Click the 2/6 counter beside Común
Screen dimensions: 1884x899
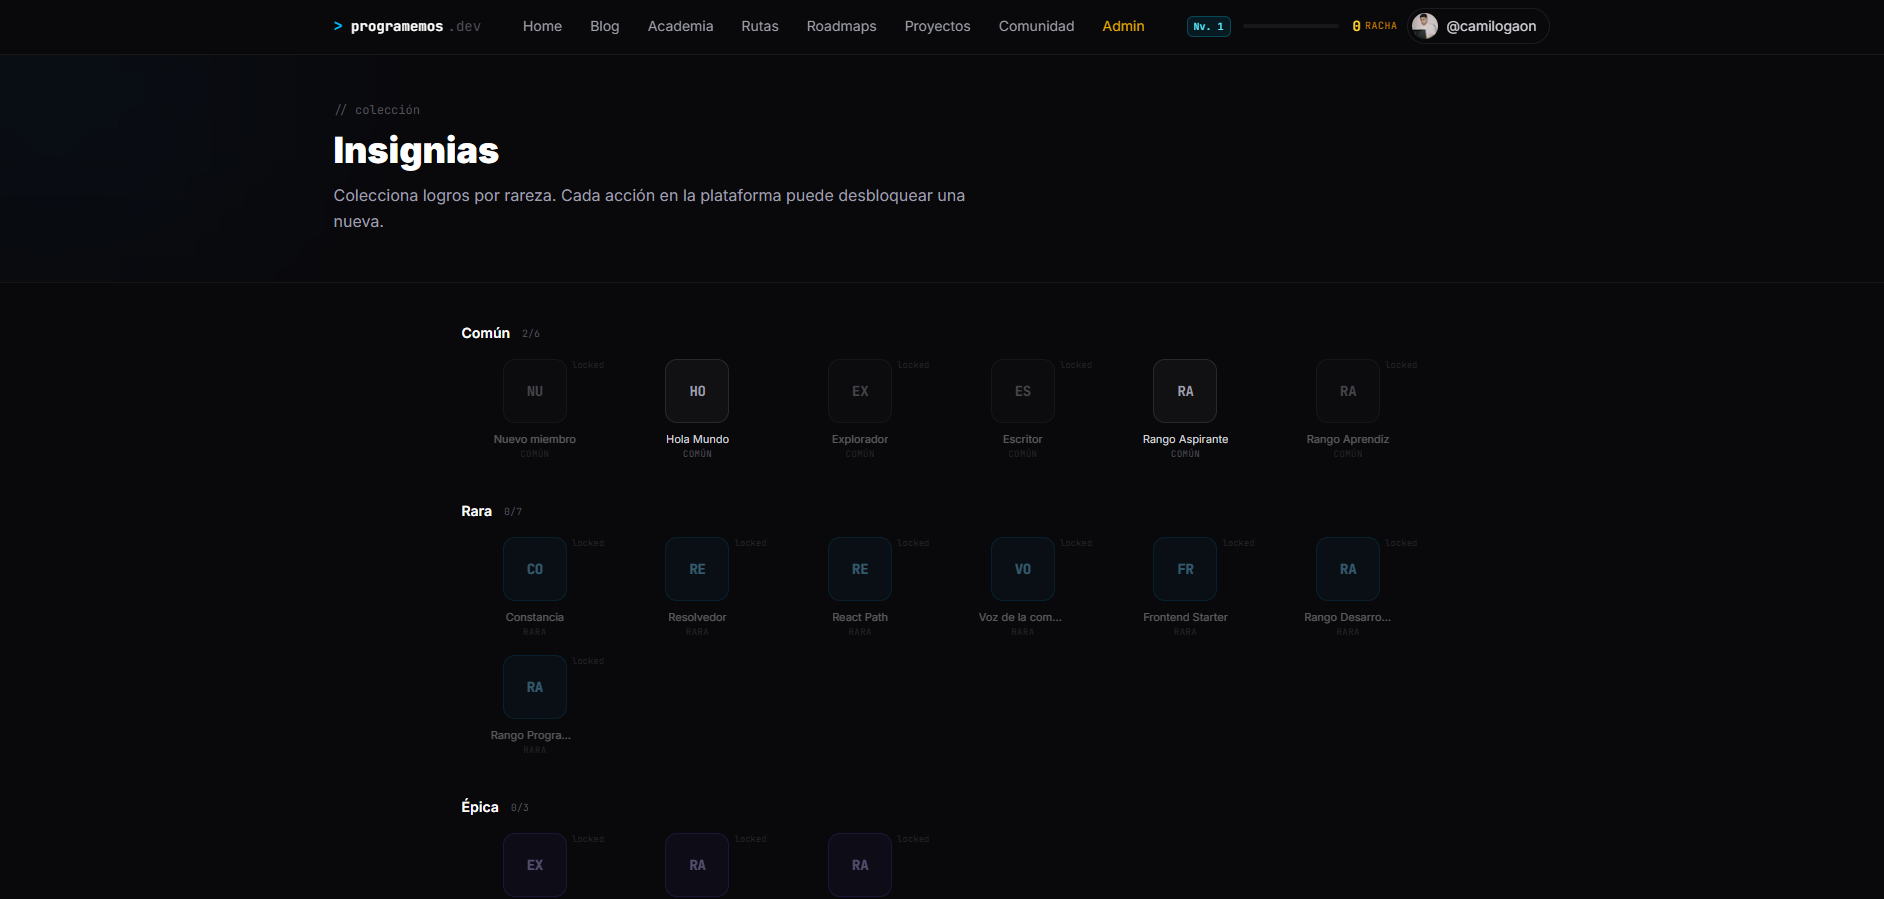(531, 334)
